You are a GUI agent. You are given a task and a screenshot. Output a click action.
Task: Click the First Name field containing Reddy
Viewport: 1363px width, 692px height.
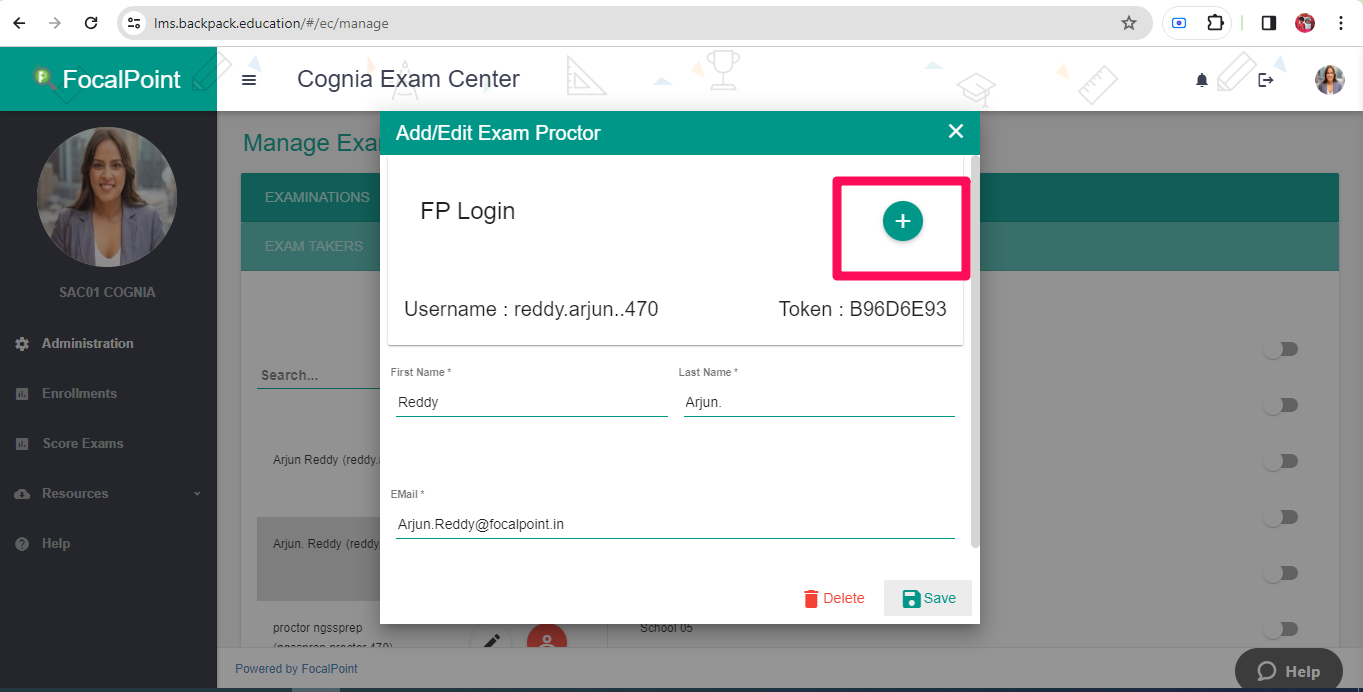(532, 402)
